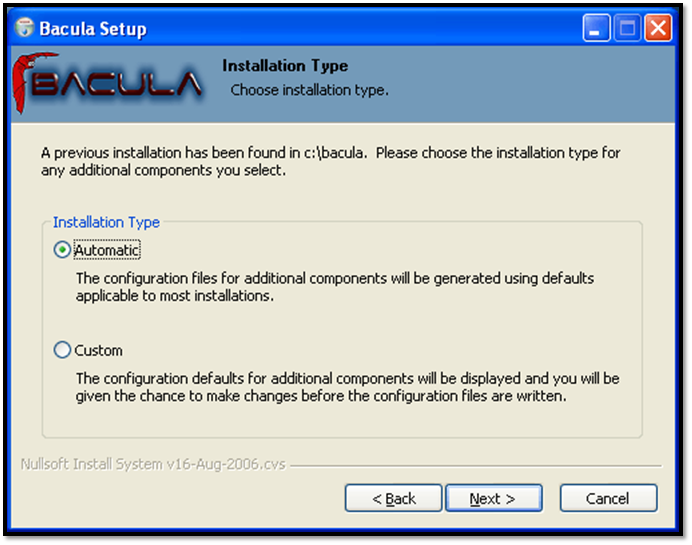Click the "Automatic" option label text
The width and height of the screenshot is (692, 545).
coord(107,250)
